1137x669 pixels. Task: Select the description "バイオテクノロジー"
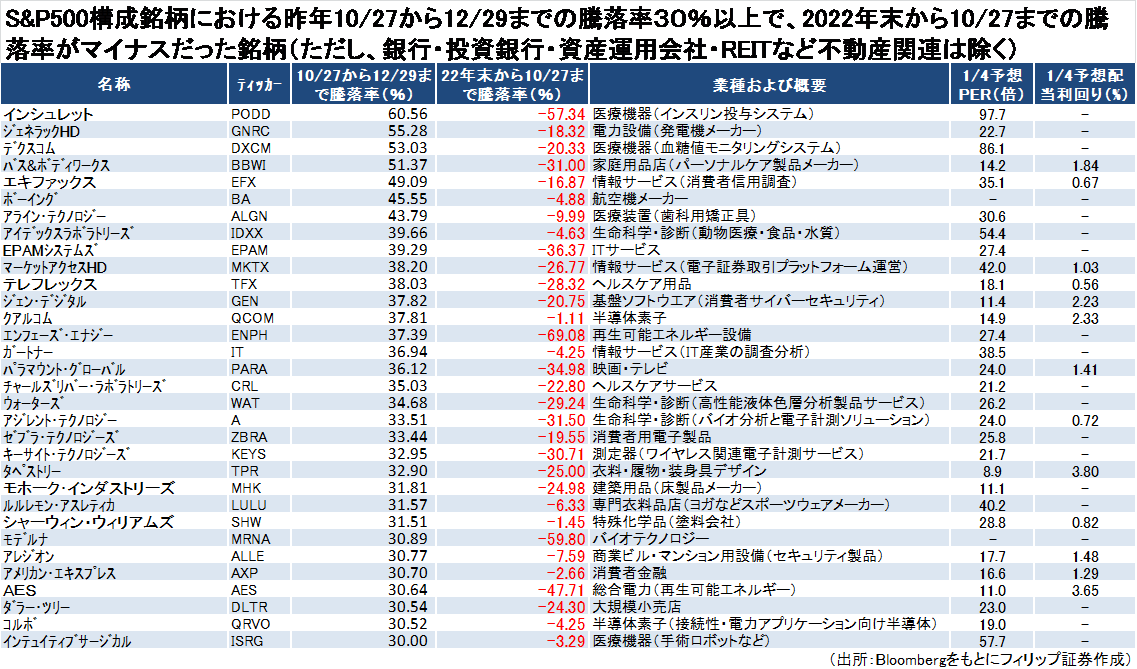point(650,539)
